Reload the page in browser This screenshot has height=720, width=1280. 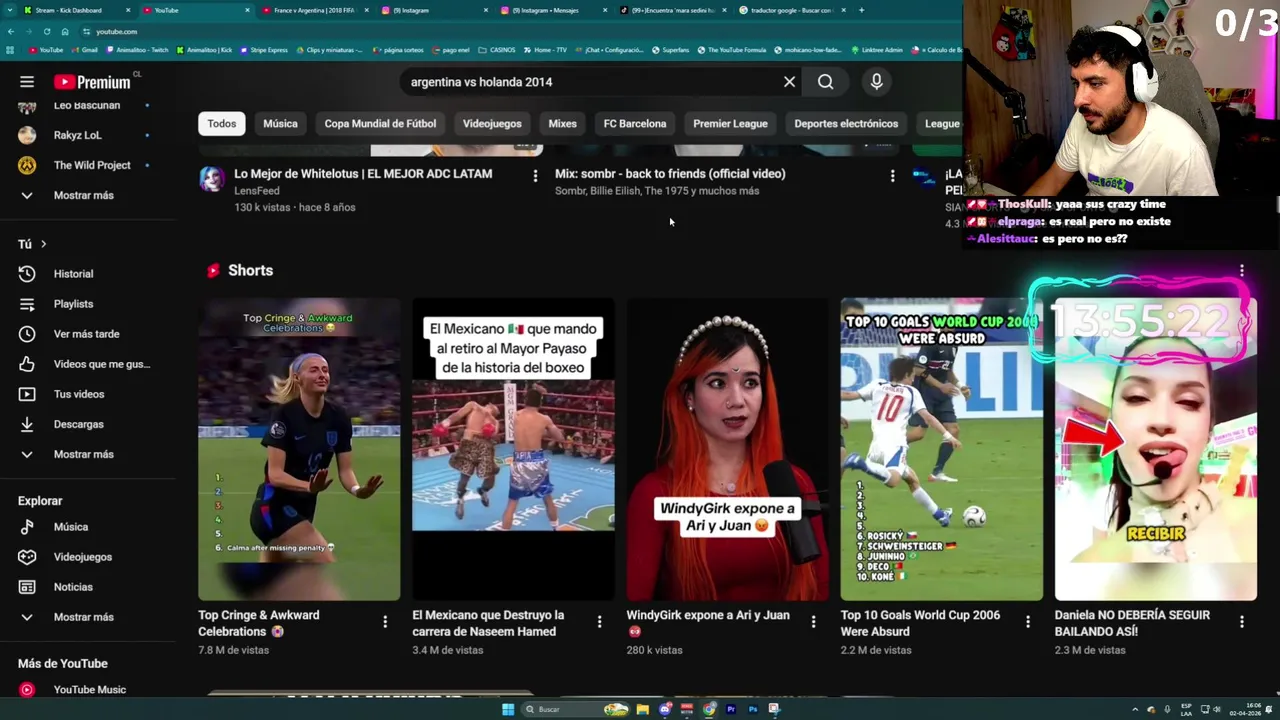[x=46, y=31]
